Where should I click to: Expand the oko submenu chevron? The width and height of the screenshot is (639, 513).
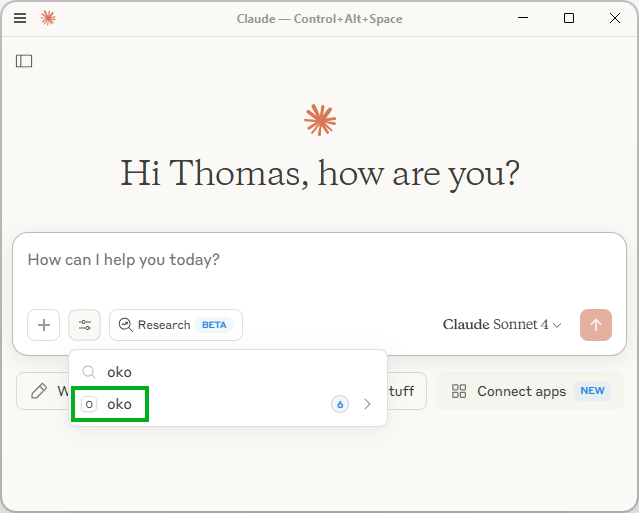pyautogui.click(x=367, y=404)
